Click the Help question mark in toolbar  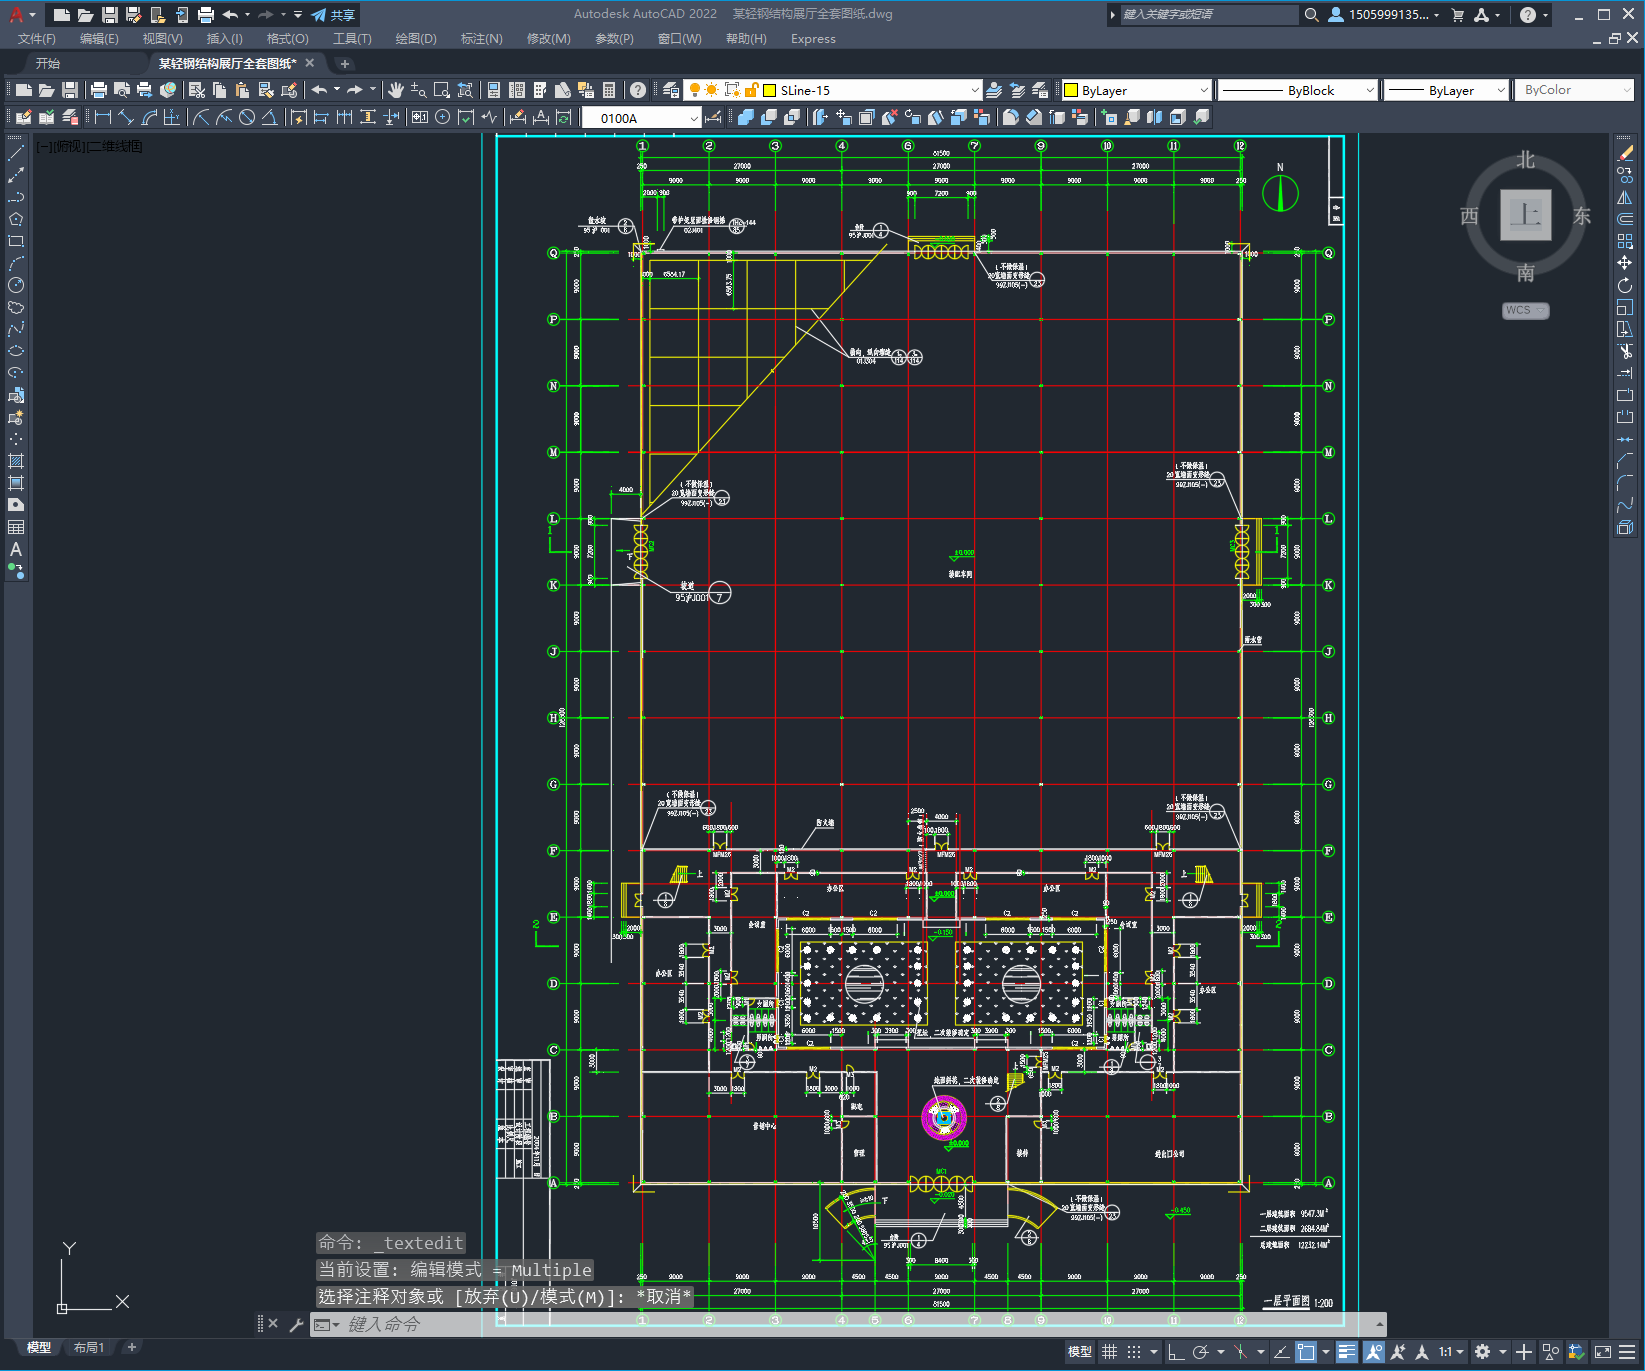coord(638,90)
